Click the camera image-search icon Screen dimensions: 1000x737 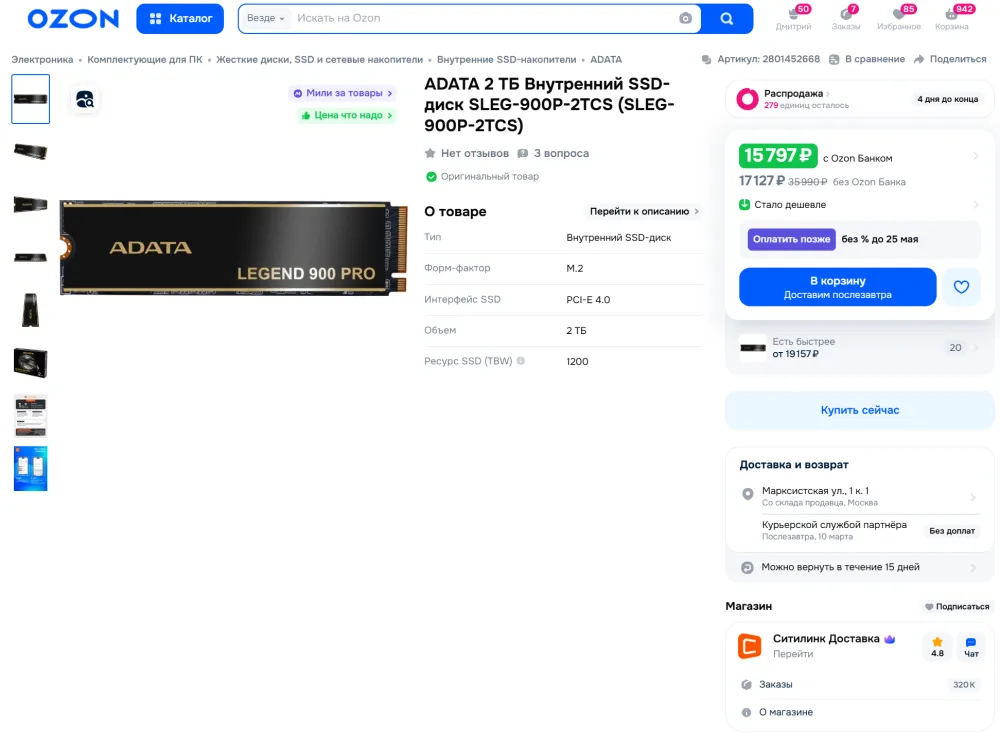pos(685,18)
